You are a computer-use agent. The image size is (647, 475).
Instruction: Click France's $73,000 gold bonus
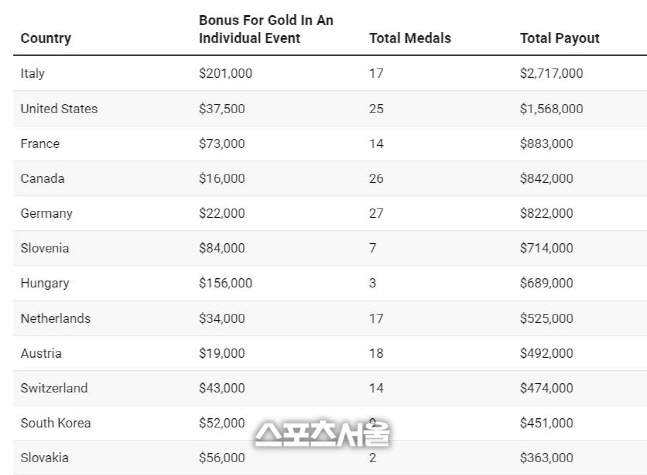tap(222, 143)
